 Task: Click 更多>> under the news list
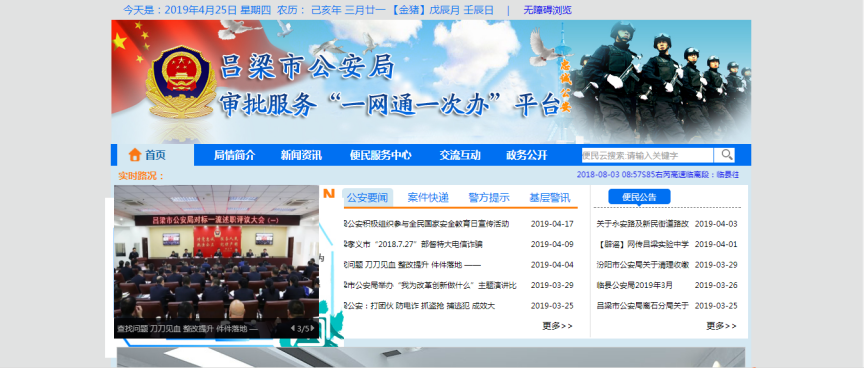[x=558, y=326]
